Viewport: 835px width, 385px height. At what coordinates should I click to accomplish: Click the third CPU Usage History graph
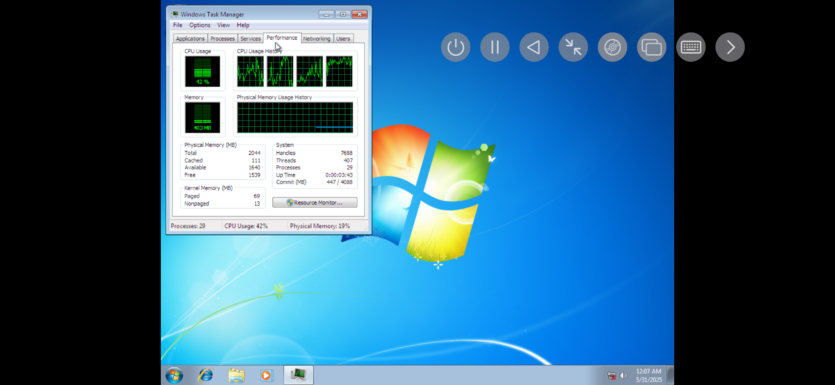(x=309, y=71)
